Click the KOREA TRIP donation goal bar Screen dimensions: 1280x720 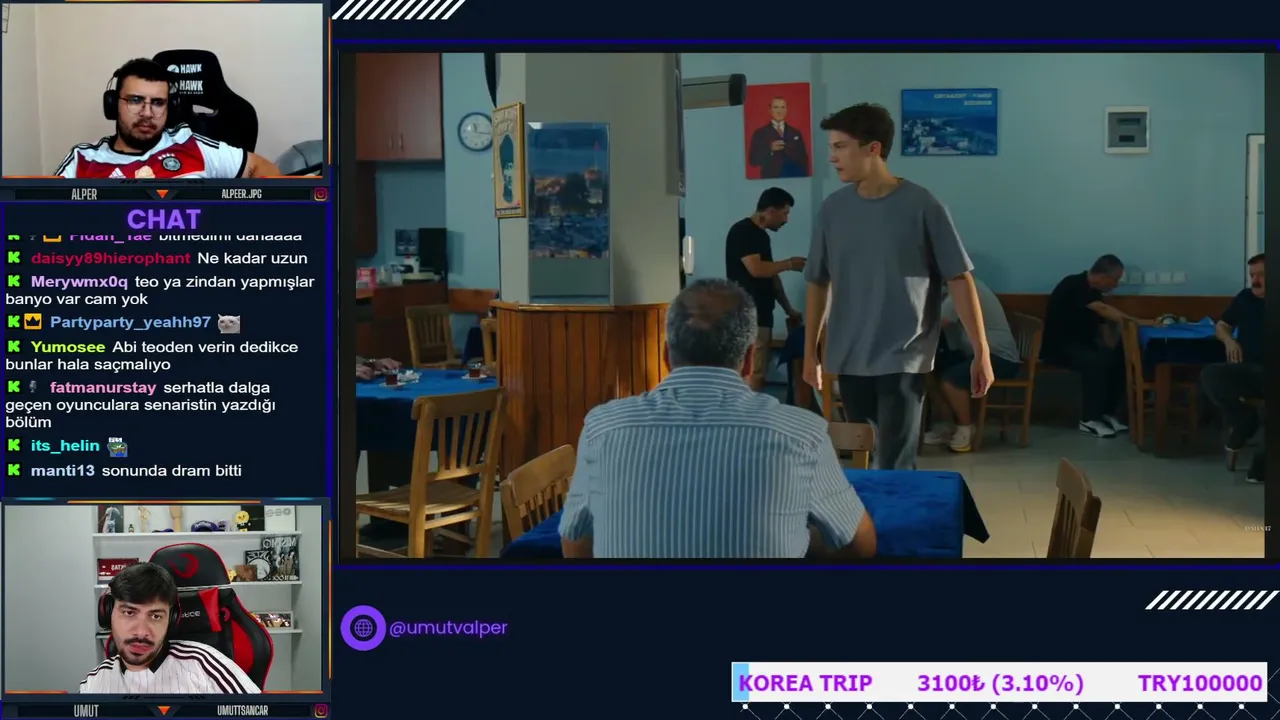click(x=1000, y=683)
